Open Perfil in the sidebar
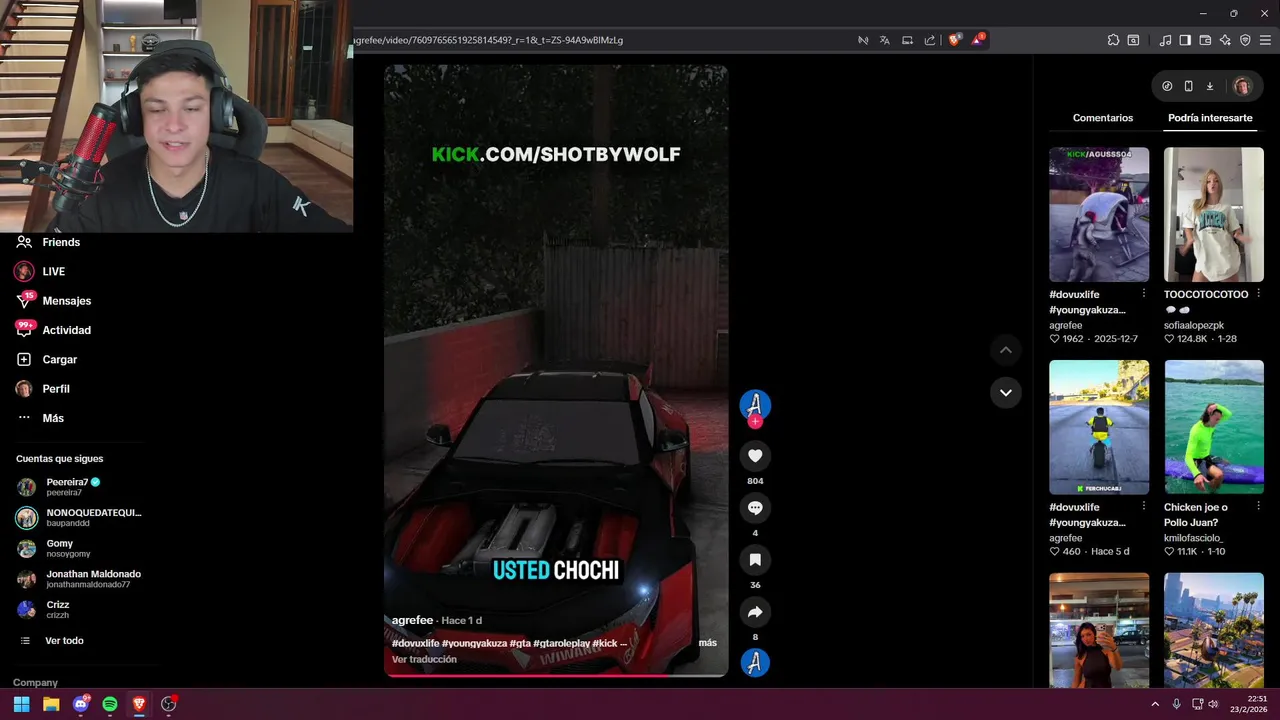Screen dimensions: 1280x720 55,389
